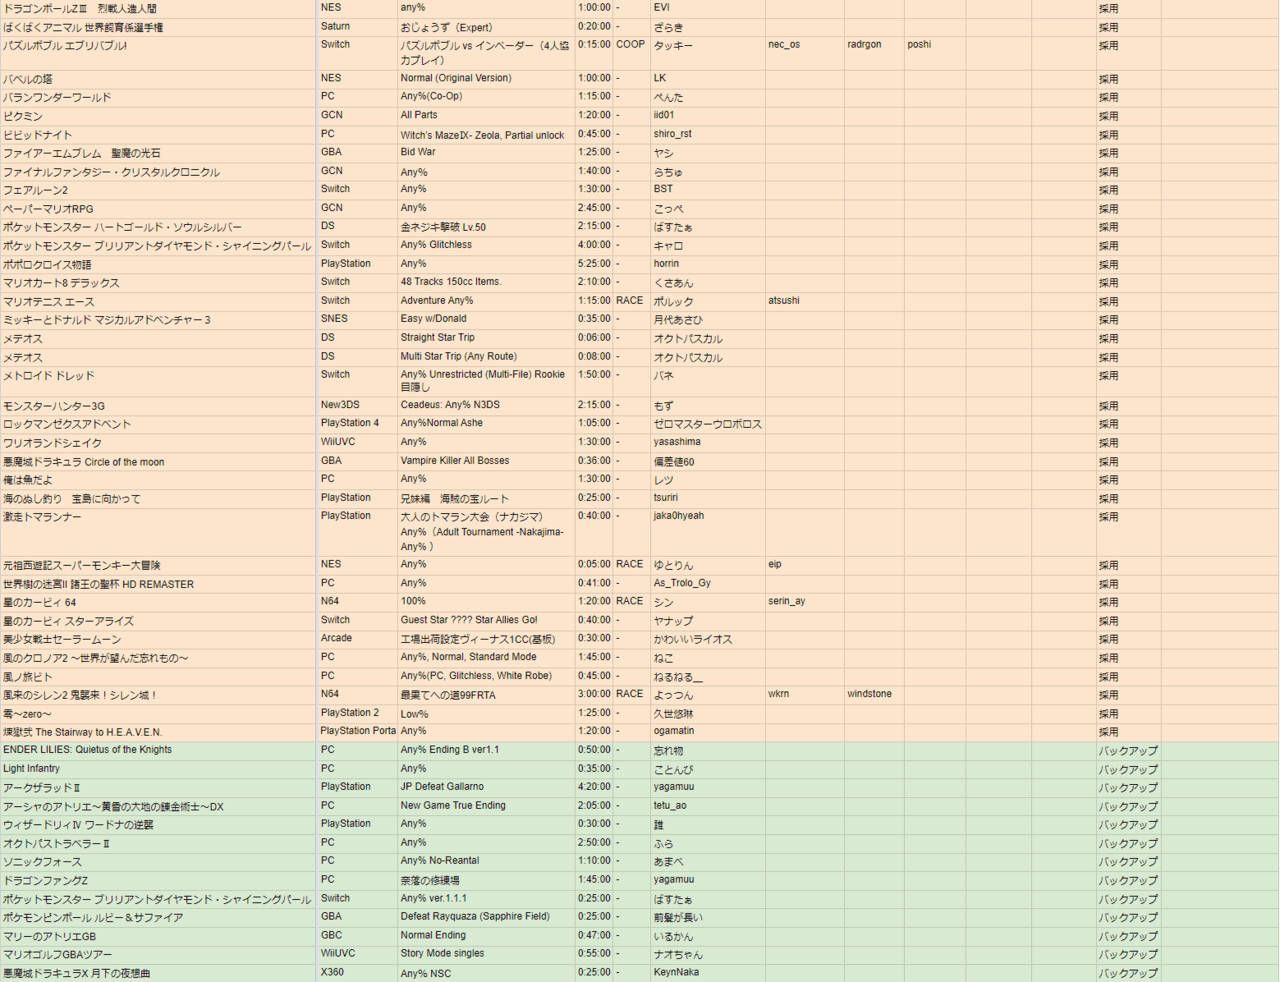Select the 'Story Mode singles' cell
This screenshot has width=1280, height=982.
click(x=485, y=954)
